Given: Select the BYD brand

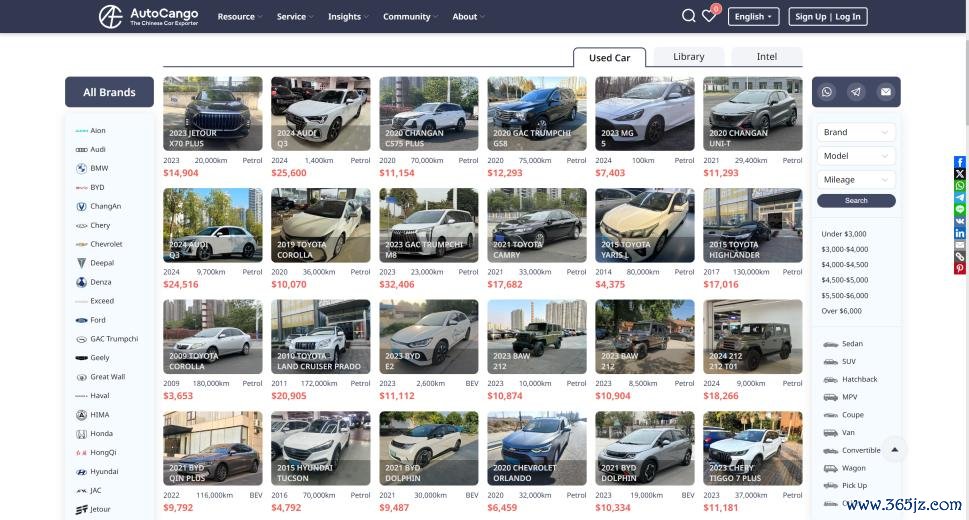Looking at the screenshot, I should [97, 187].
